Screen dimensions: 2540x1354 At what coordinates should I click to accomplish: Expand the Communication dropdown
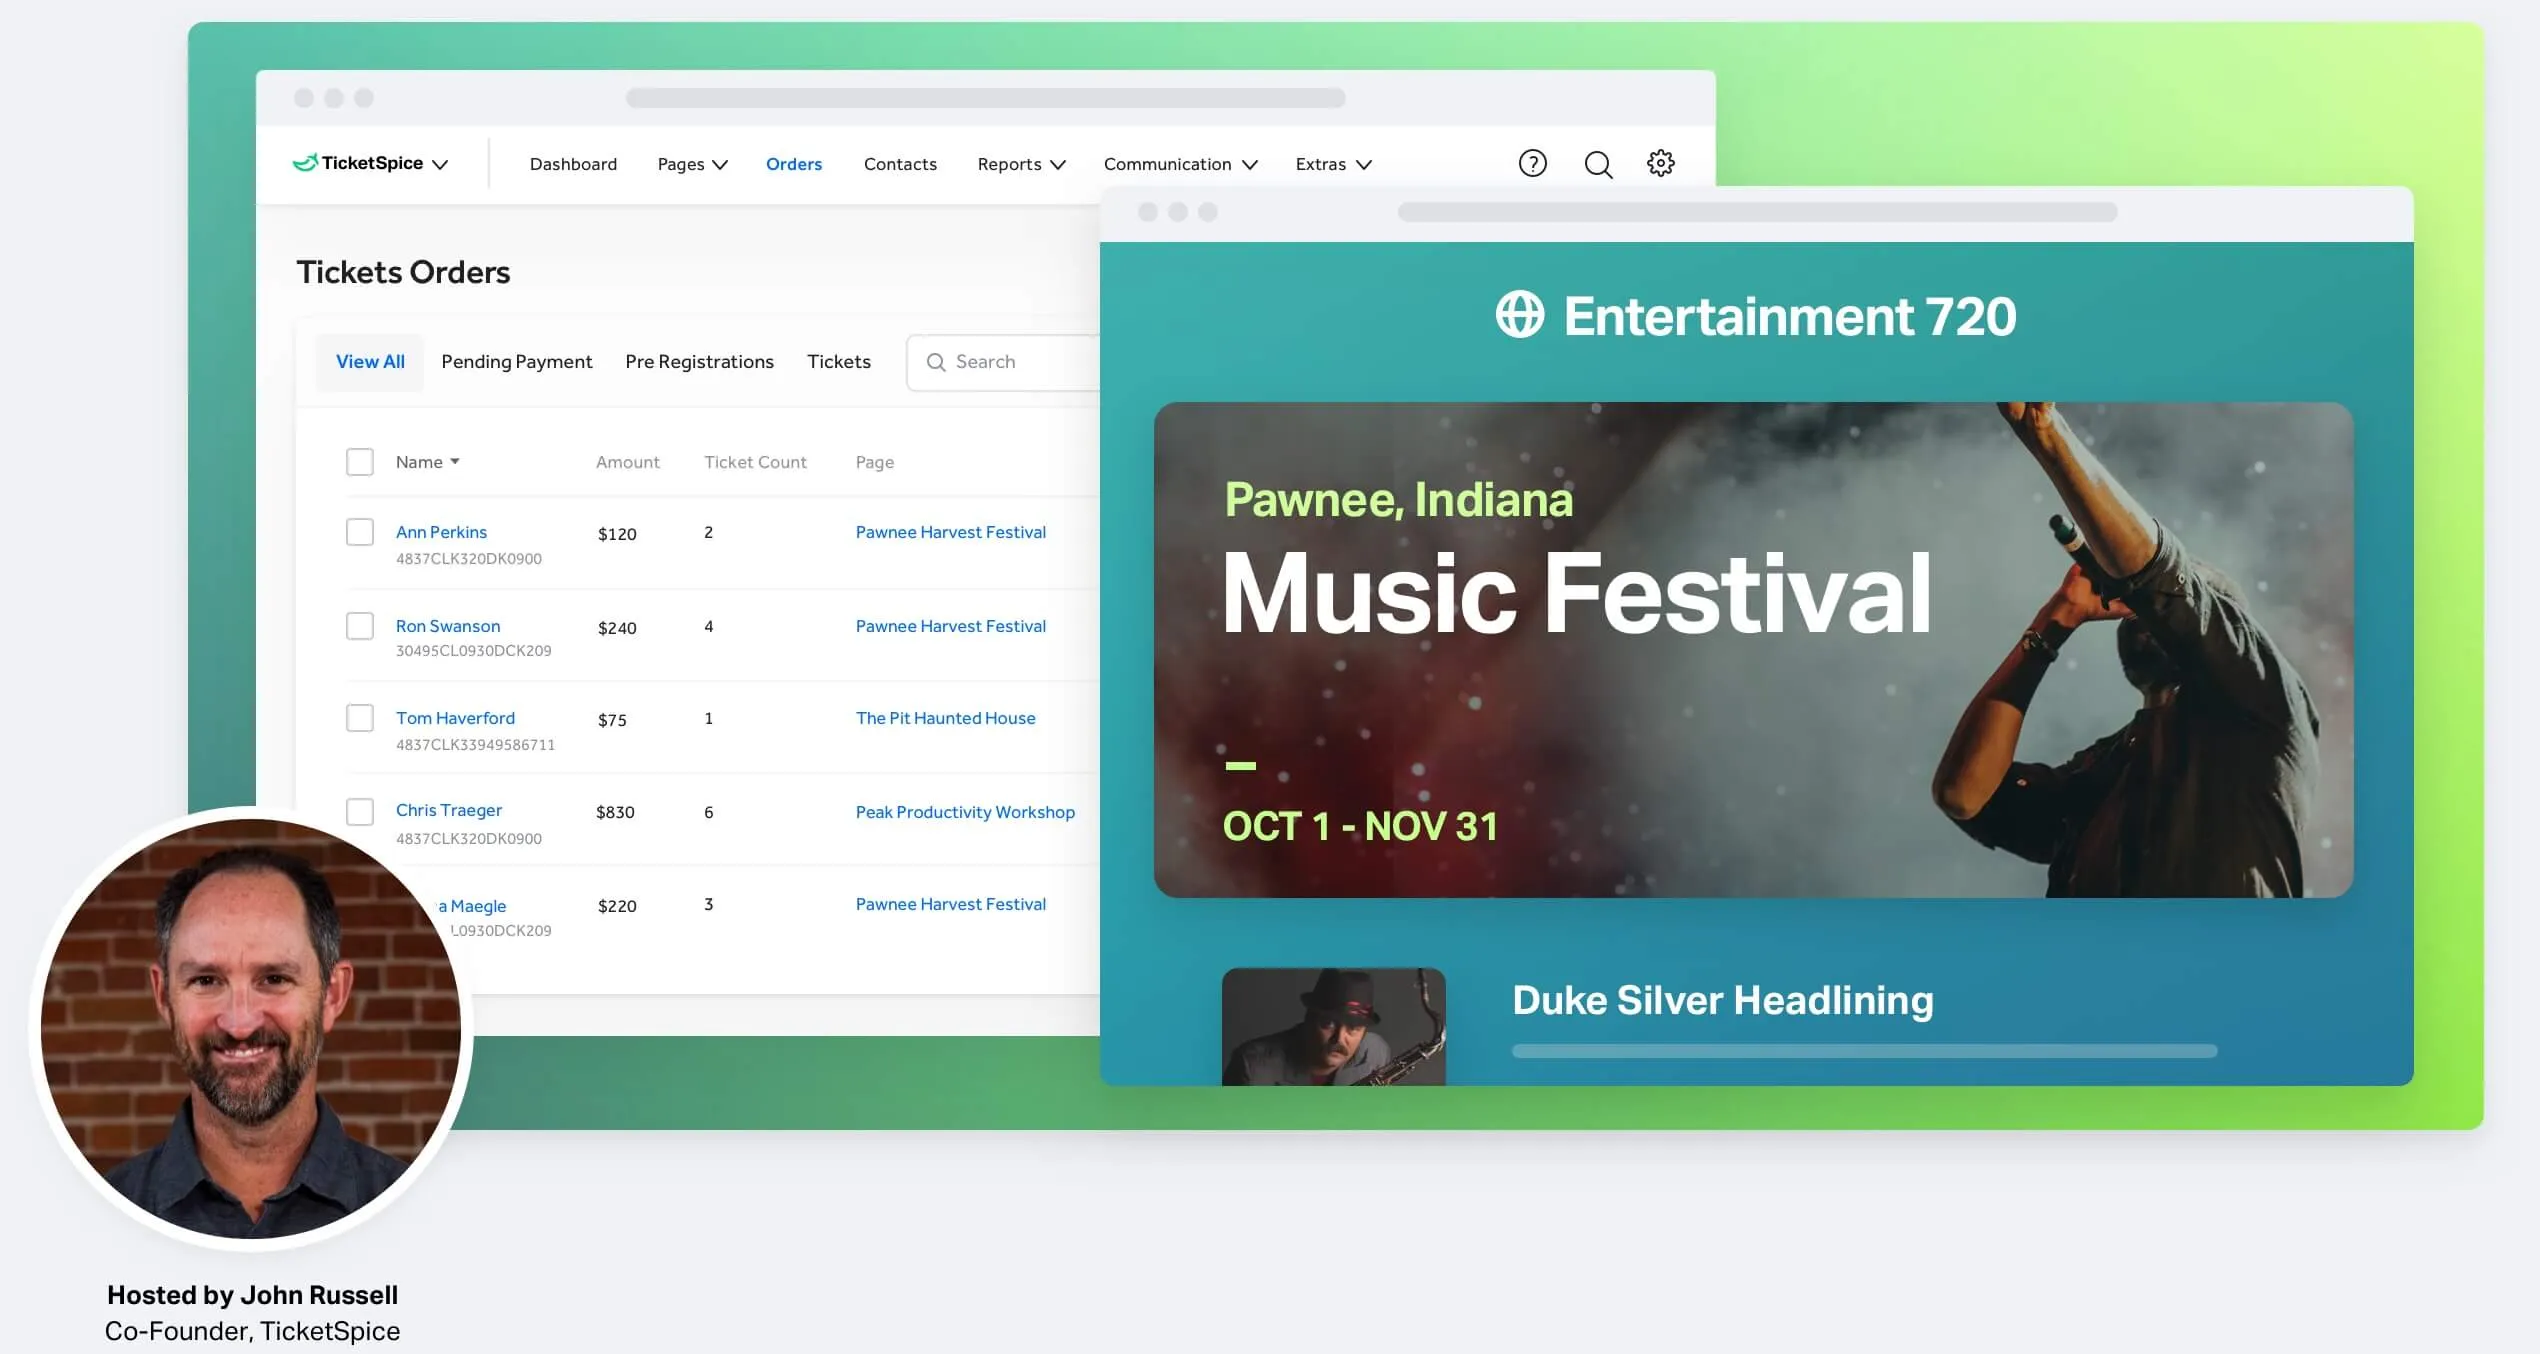coord(1180,164)
